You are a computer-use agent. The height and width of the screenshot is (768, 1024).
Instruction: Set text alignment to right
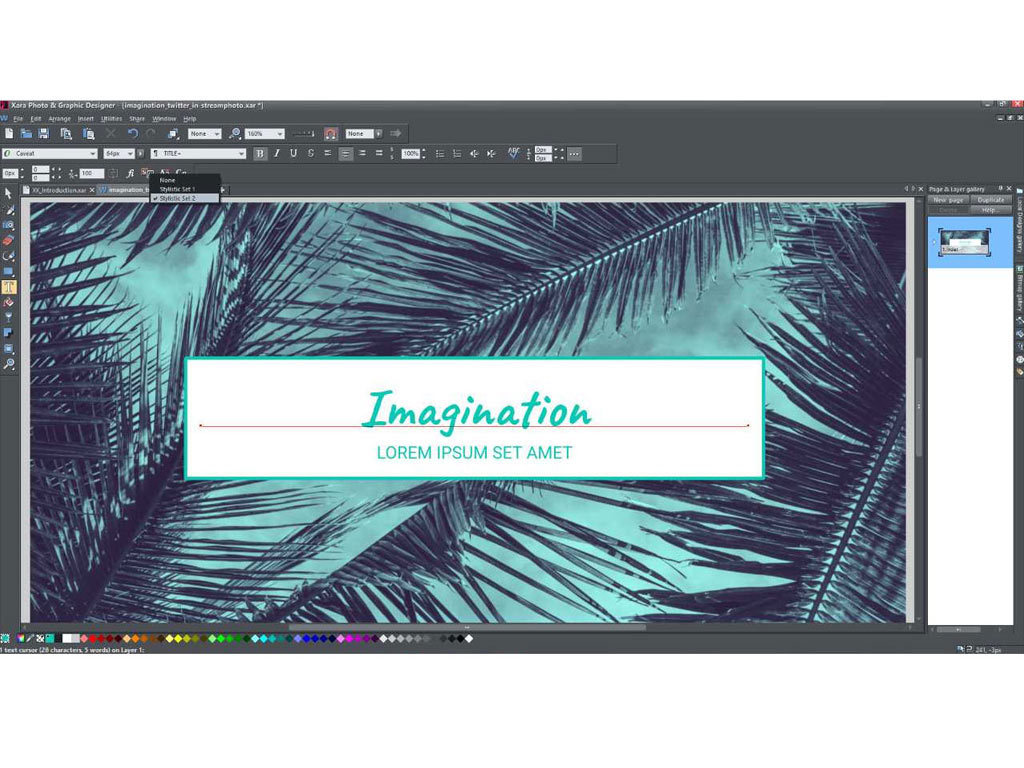tap(362, 154)
